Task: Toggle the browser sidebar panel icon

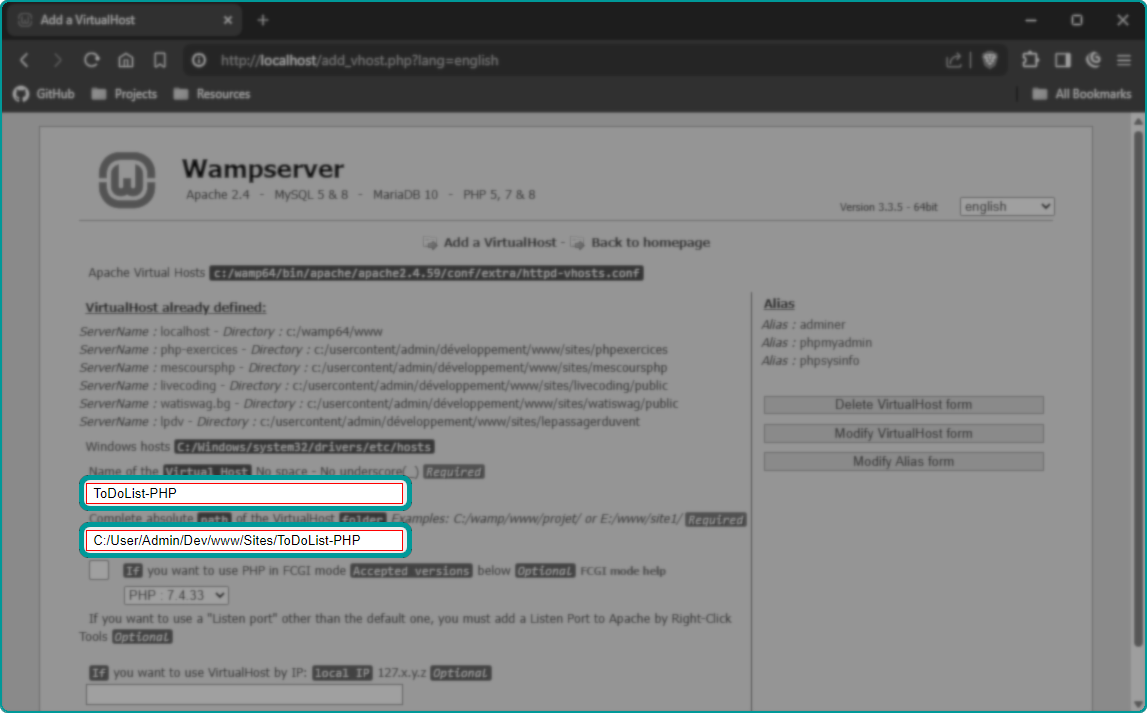Action: pyautogui.click(x=1062, y=60)
